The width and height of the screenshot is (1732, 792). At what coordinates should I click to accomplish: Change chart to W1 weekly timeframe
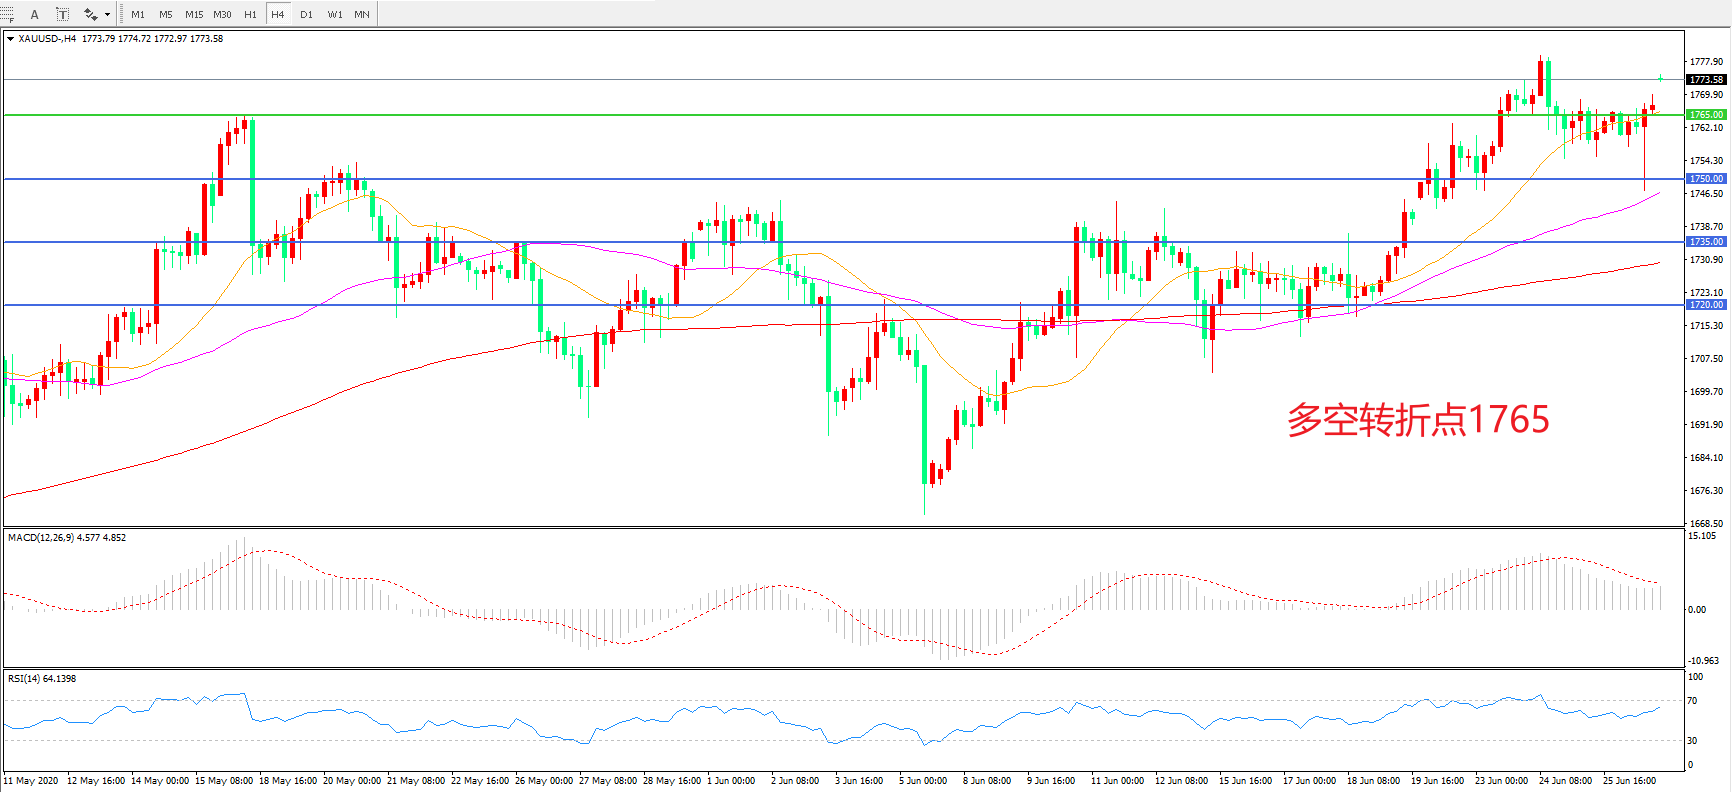click(x=334, y=14)
